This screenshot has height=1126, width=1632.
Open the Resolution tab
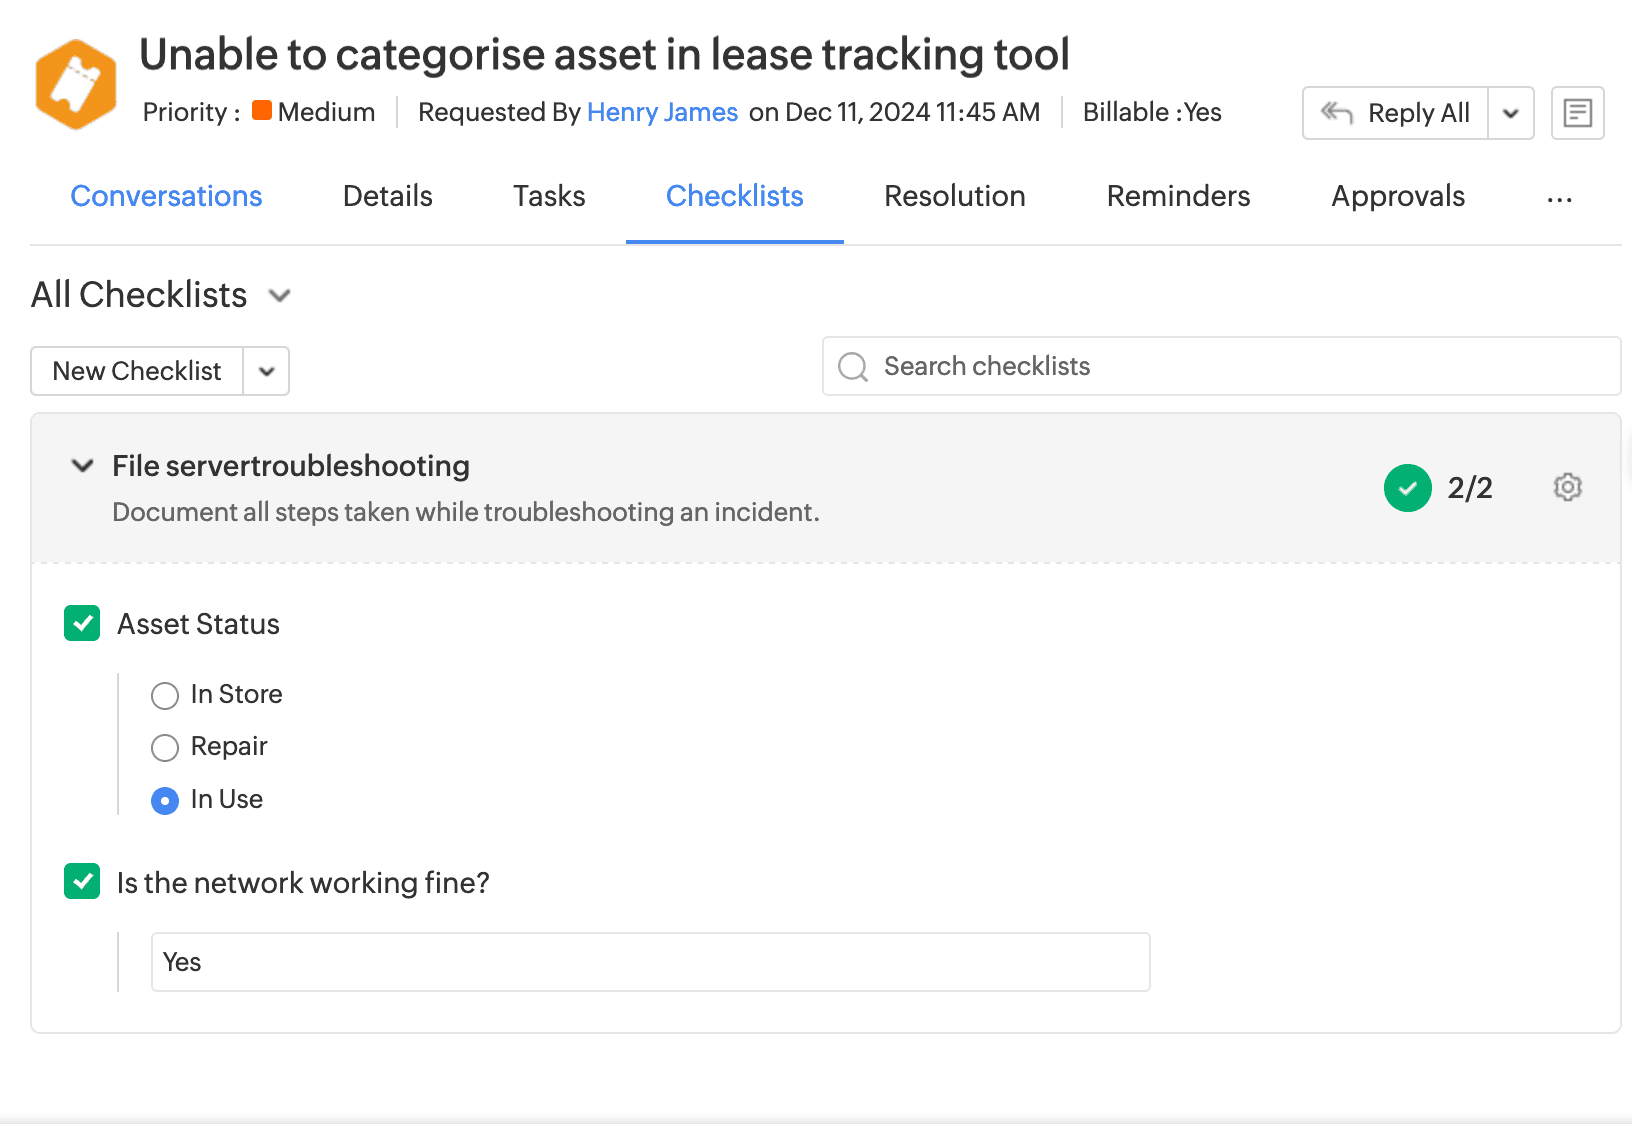(x=954, y=196)
